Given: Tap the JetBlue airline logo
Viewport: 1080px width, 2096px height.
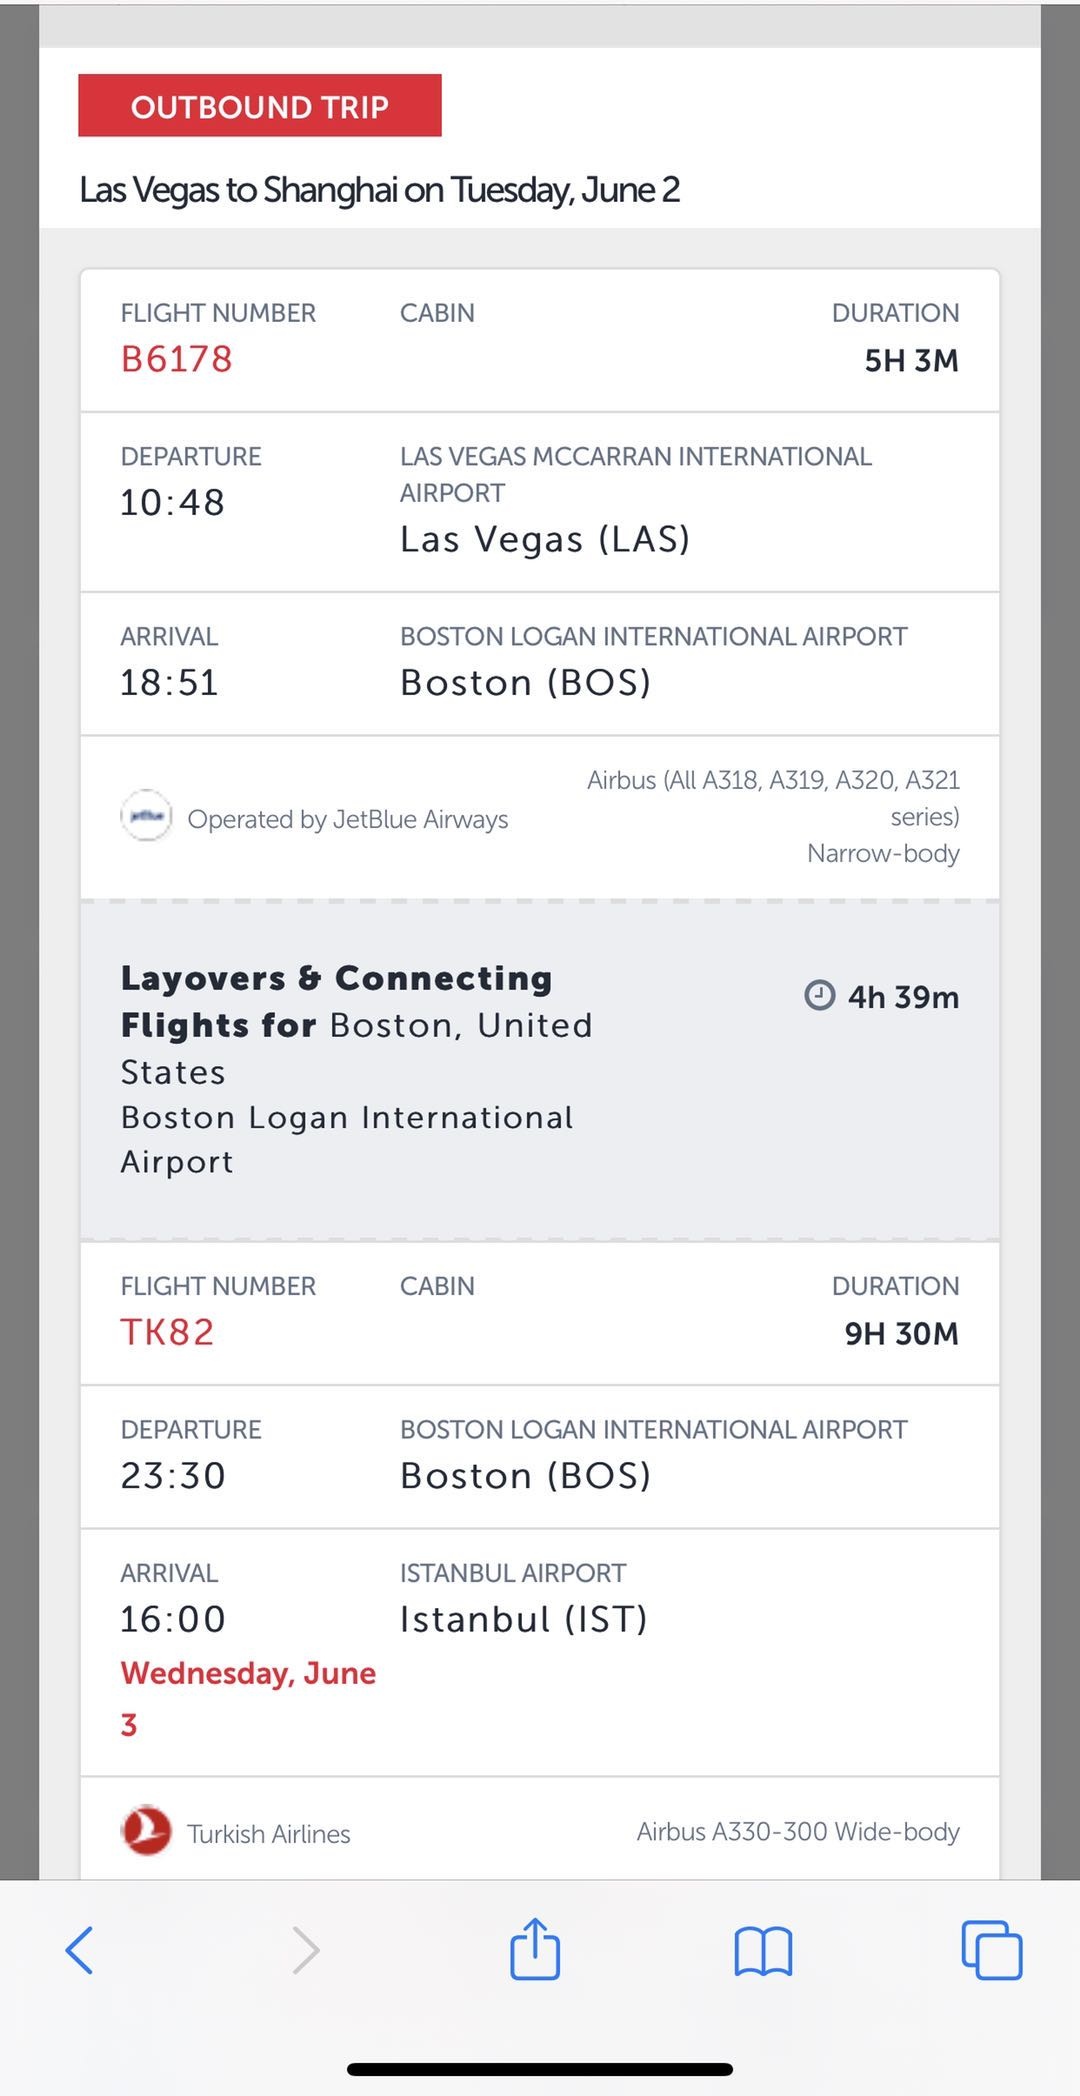Looking at the screenshot, I should [x=146, y=816].
